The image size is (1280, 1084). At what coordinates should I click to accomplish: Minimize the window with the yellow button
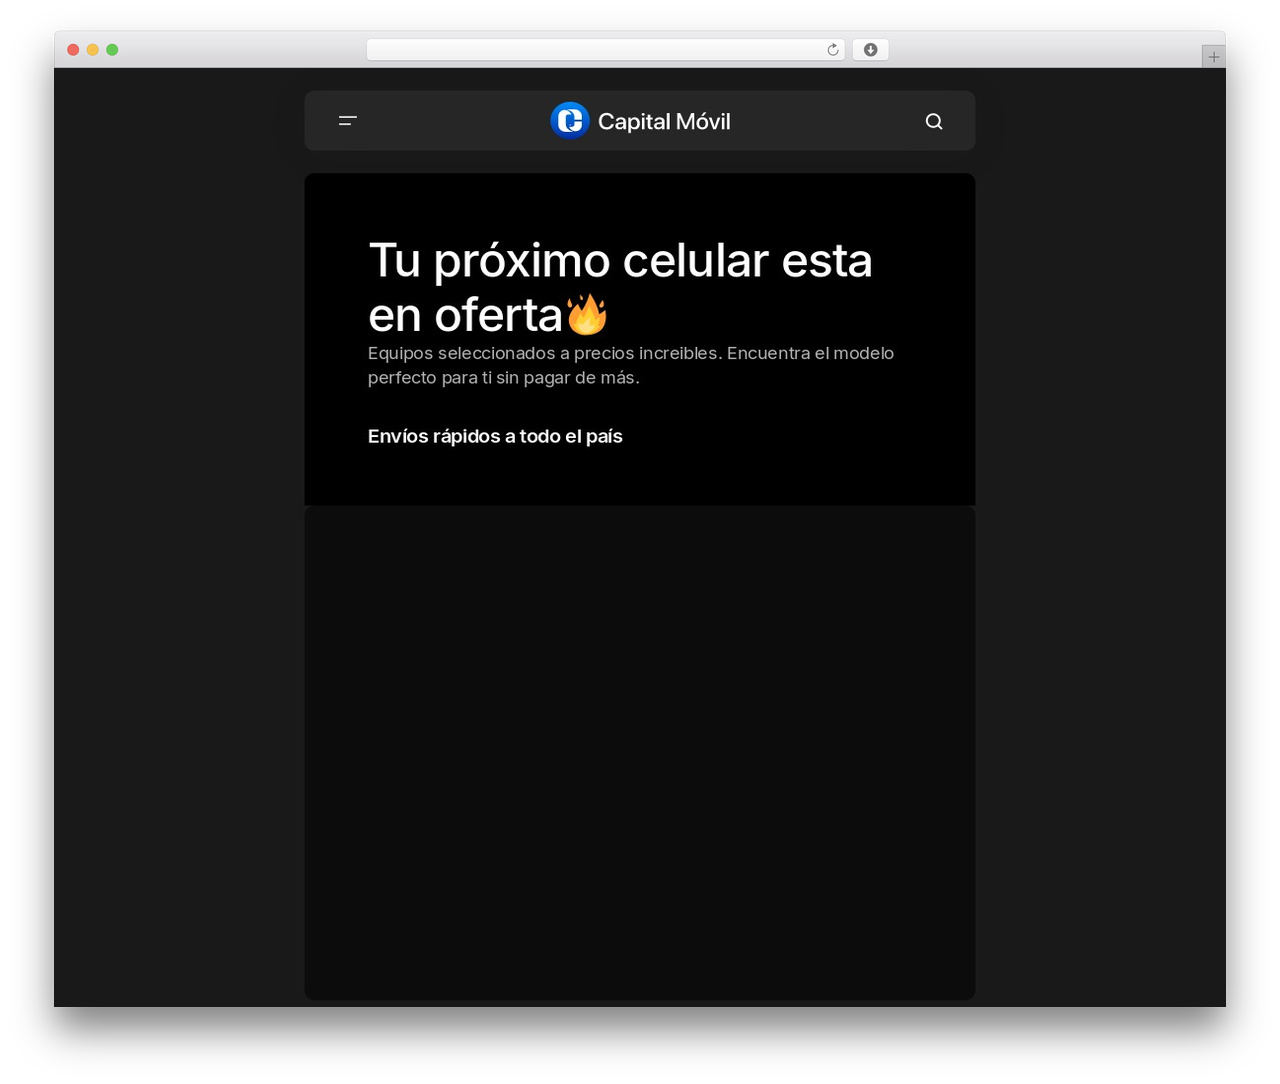pos(93,50)
